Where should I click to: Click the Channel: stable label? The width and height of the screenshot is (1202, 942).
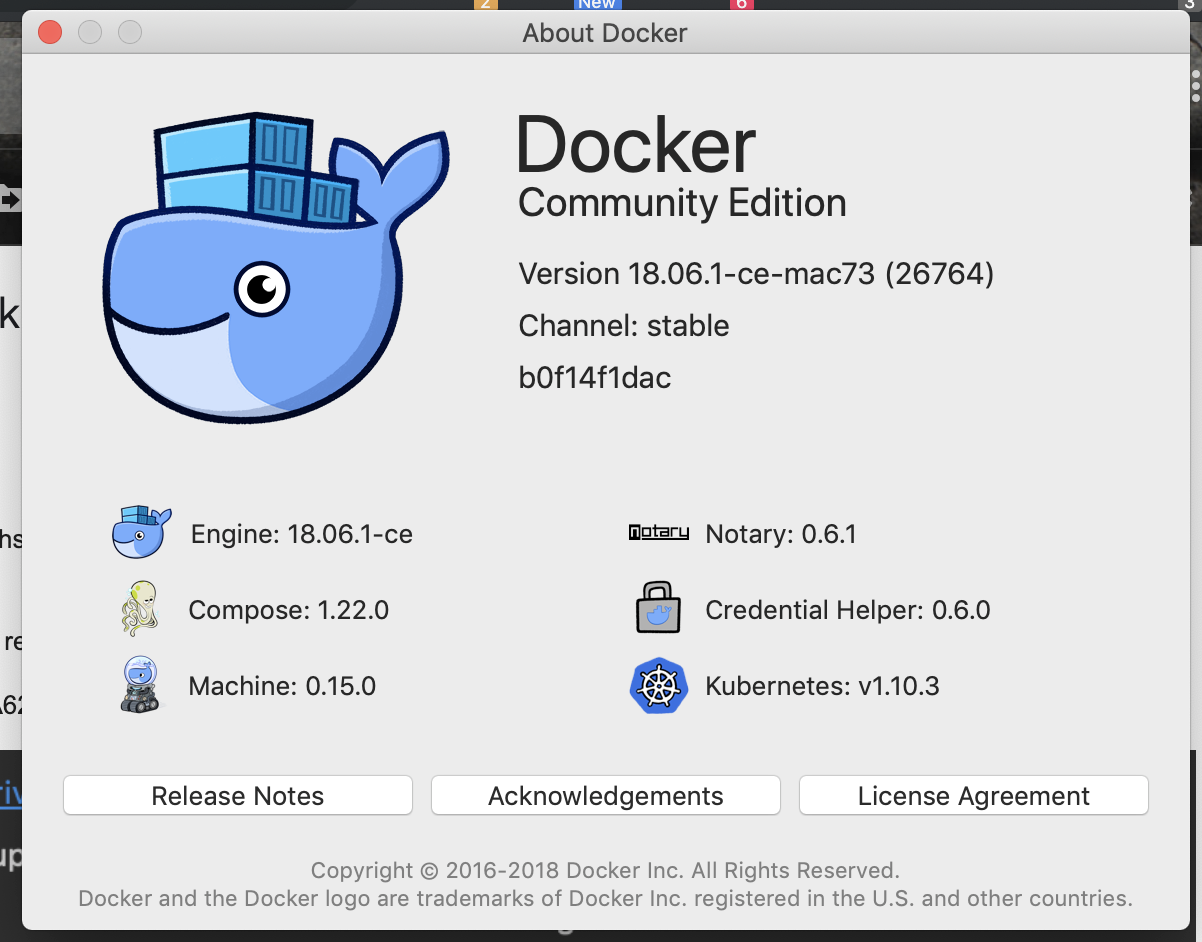[623, 325]
